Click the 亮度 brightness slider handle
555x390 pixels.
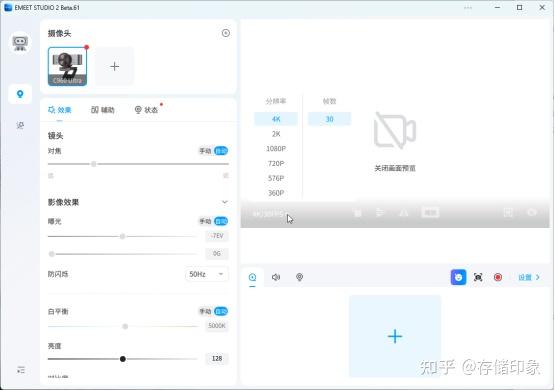(123, 359)
